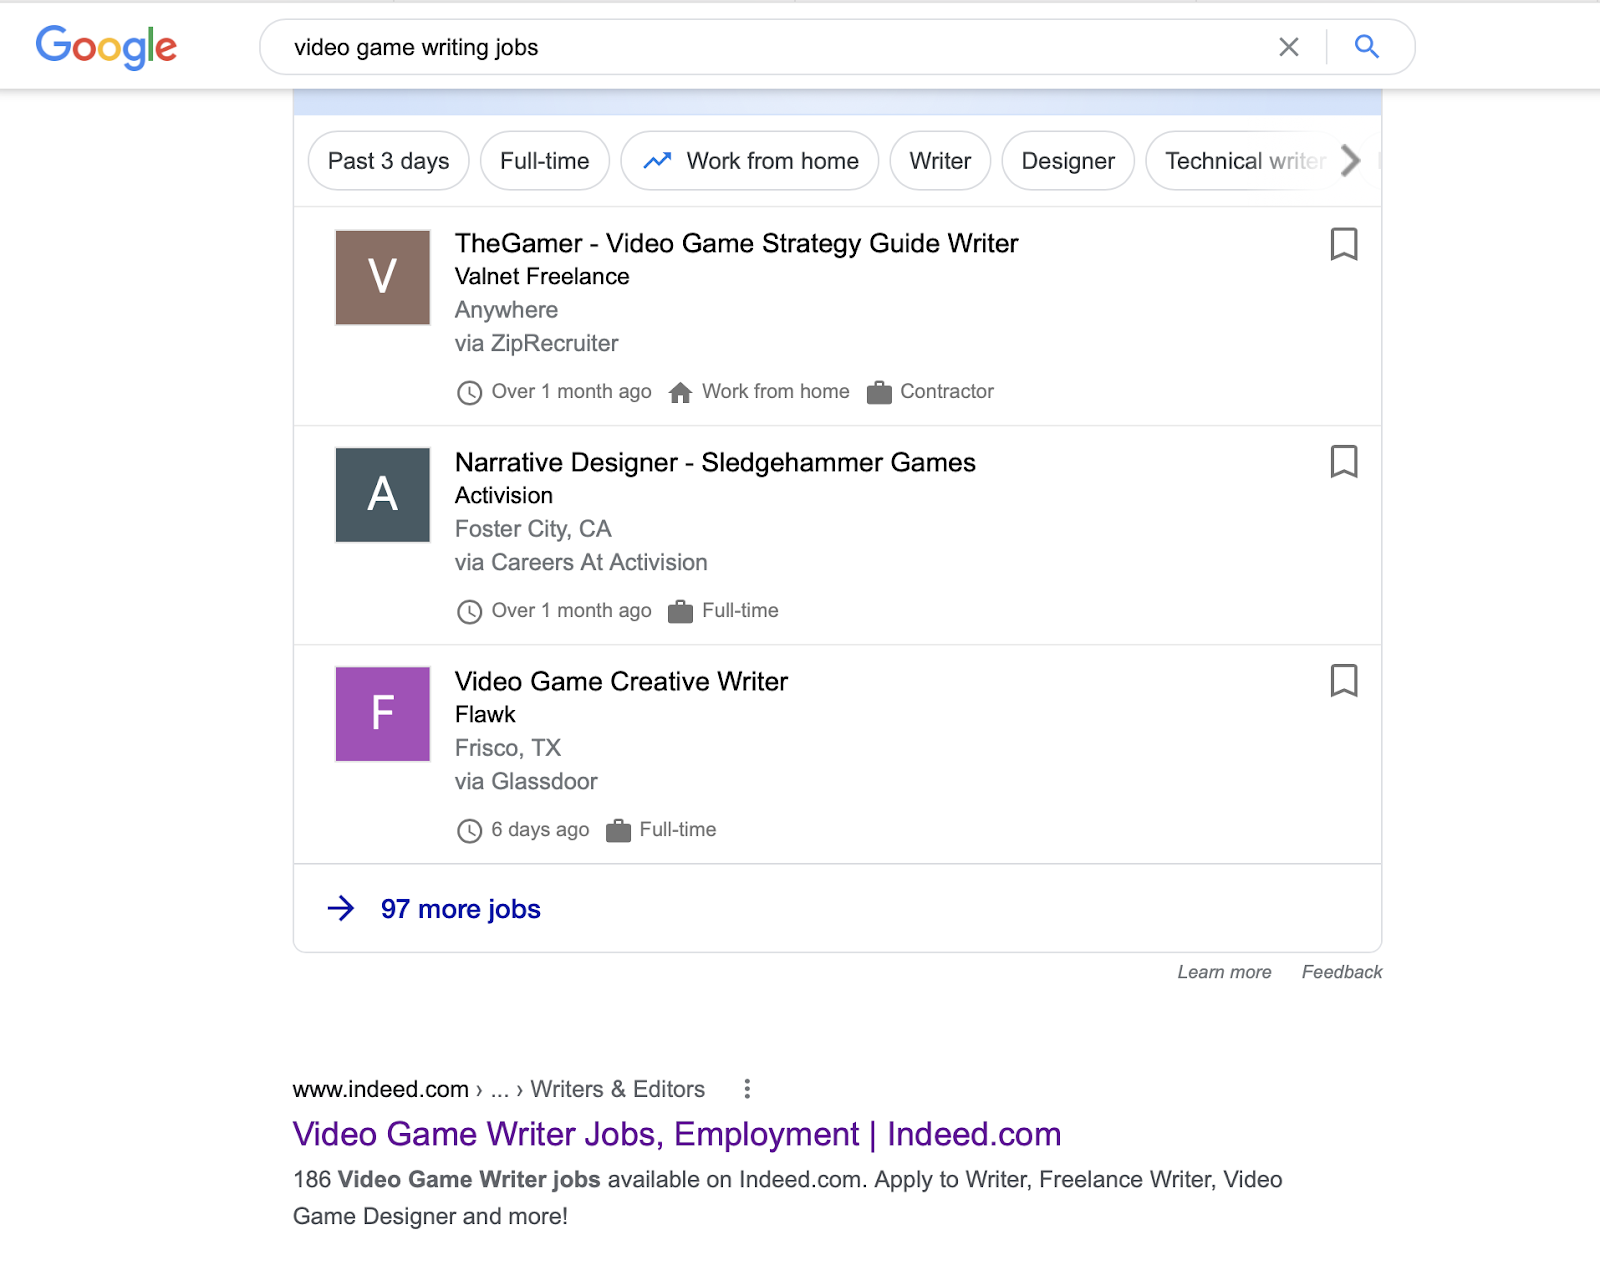Bookmark the Video Game Creative Writer job
This screenshot has width=1600, height=1281.
coord(1344,681)
